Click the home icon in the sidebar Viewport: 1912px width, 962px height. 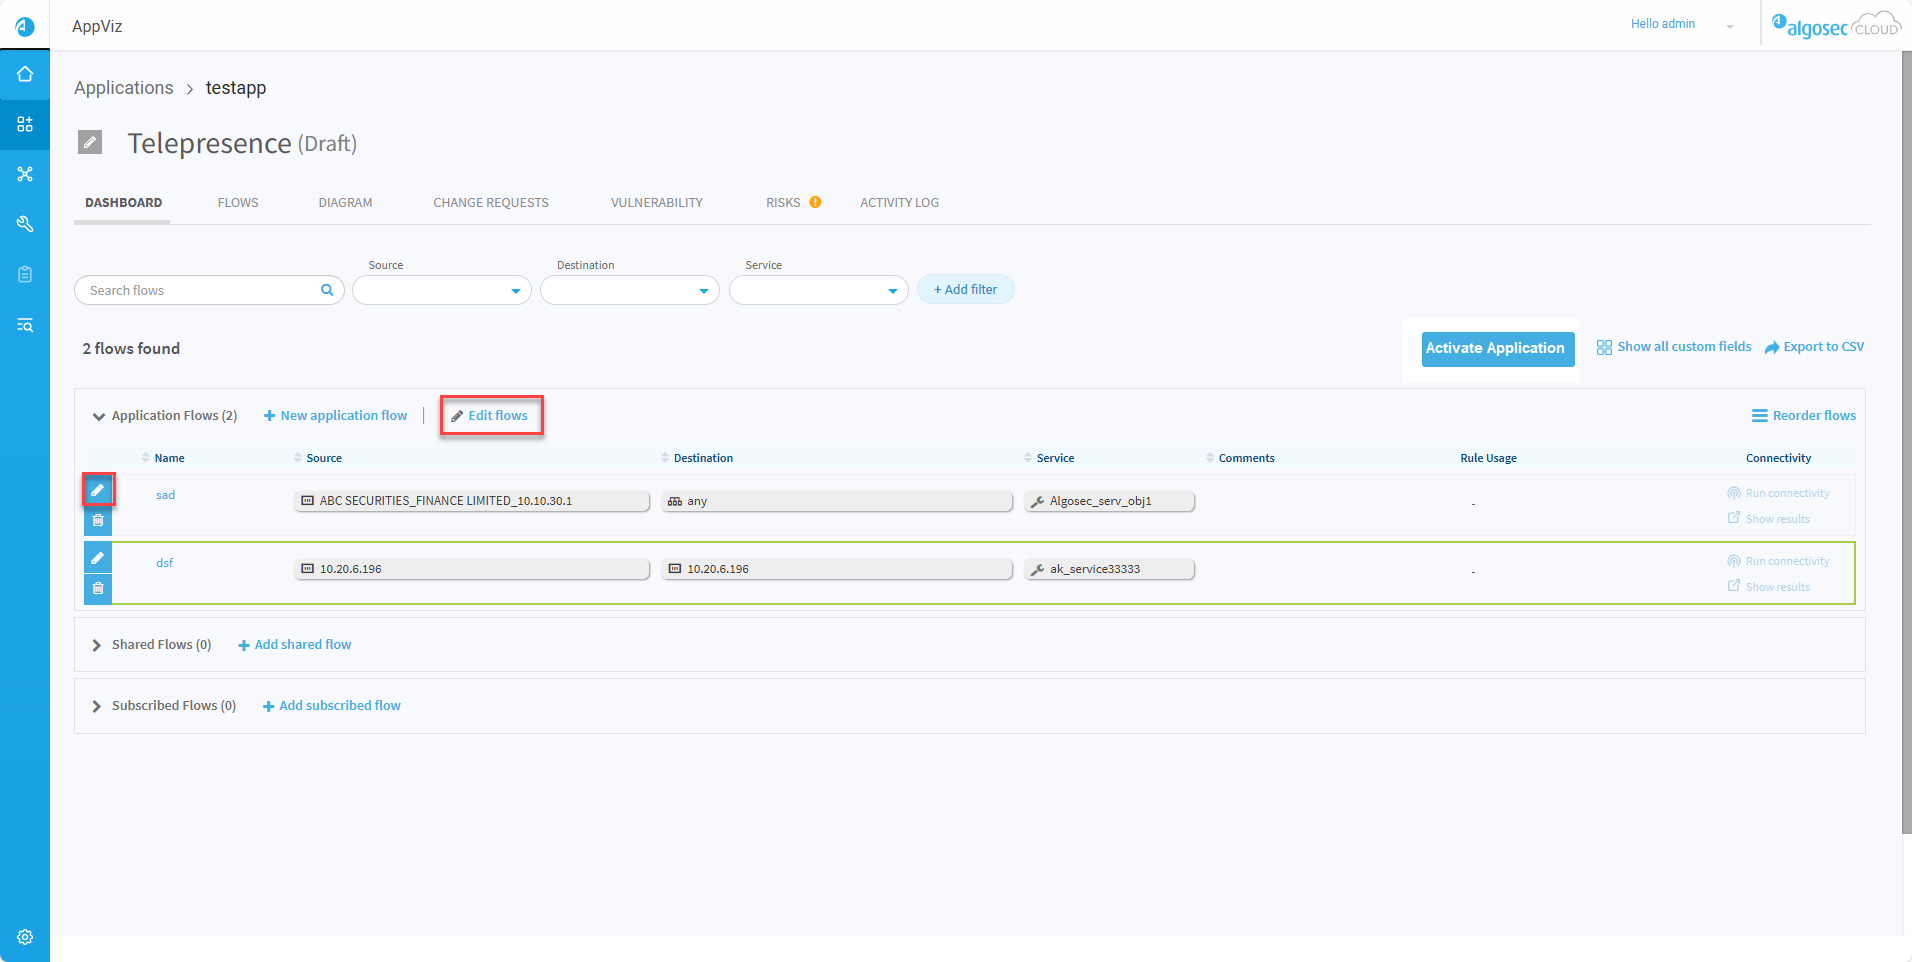click(x=25, y=75)
